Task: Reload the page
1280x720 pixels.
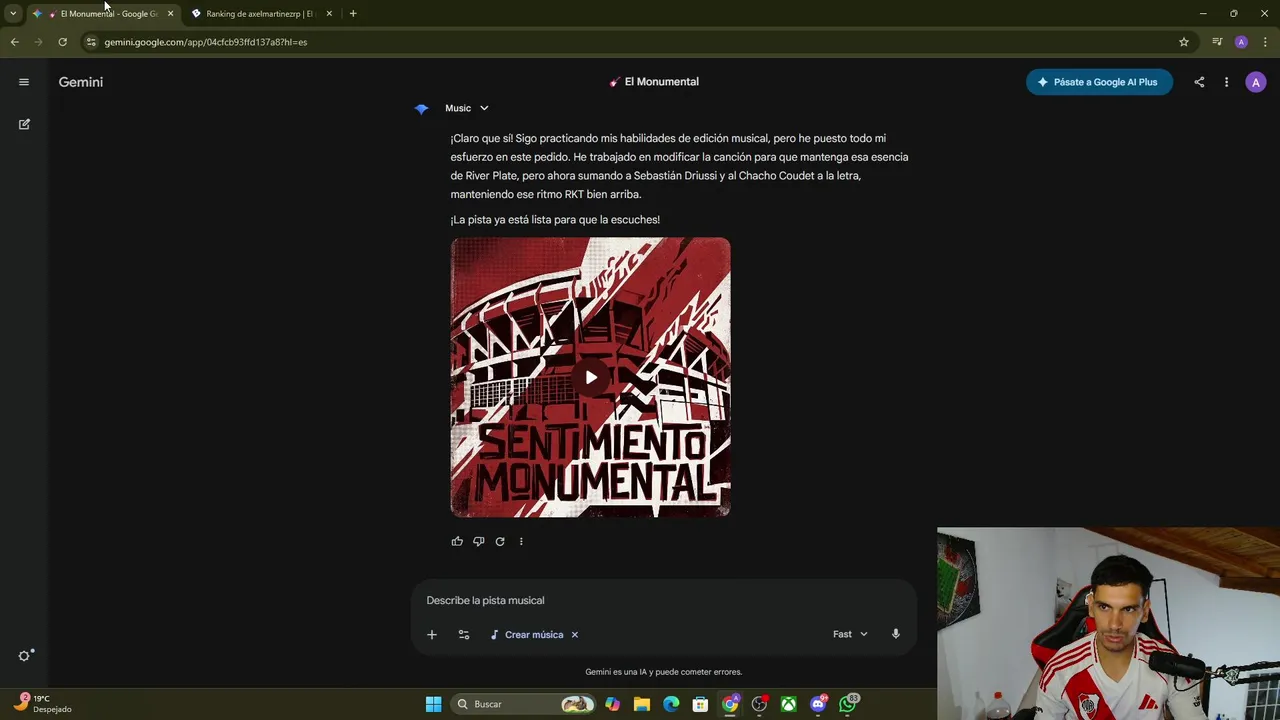Action: [62, 42]
